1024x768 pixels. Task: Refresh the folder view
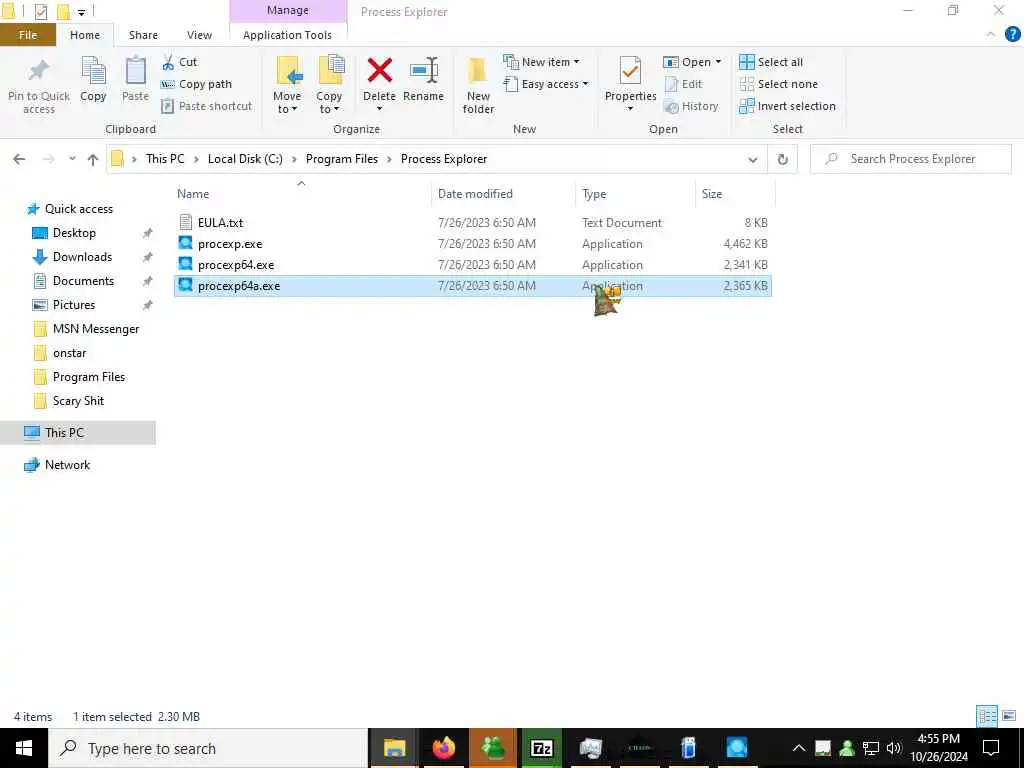[x=782, y=159]
